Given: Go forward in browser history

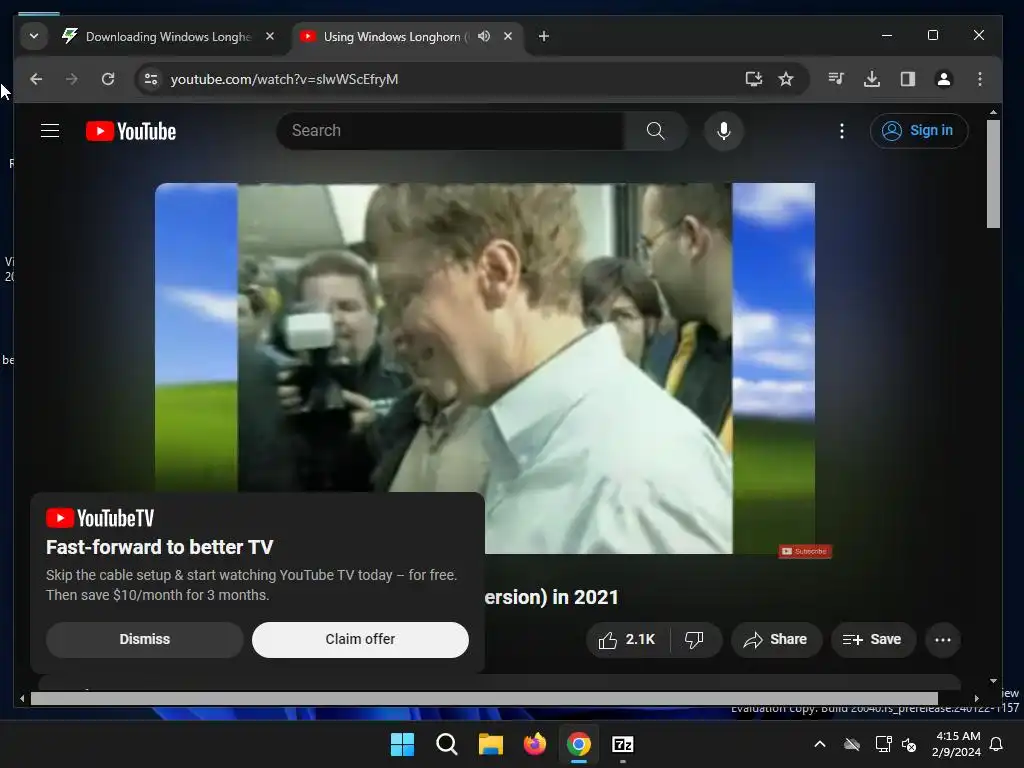Looking at the screenshot, I should click(x=72, y=79).
